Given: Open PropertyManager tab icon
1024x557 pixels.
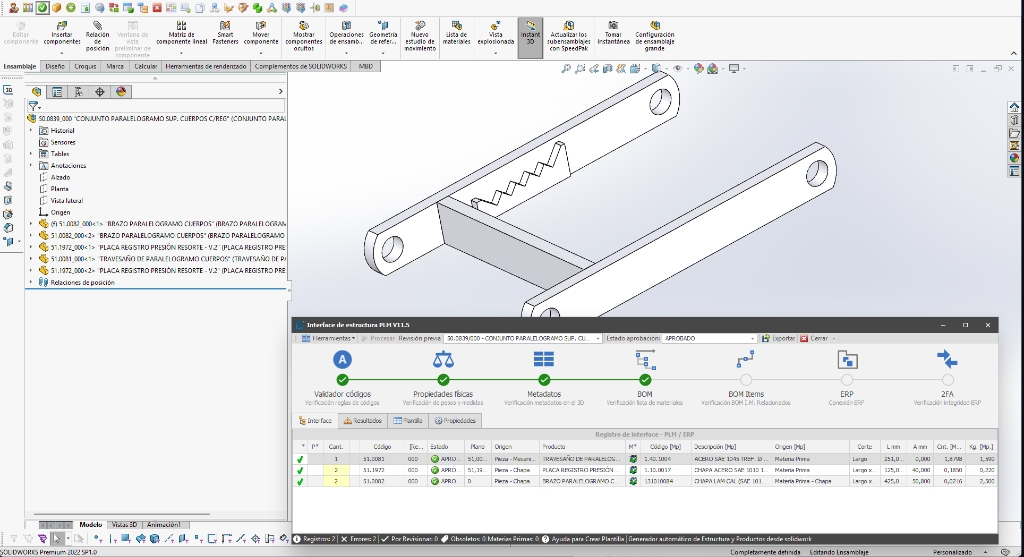Looking at the screenshot, I should click(x=57, y=92).
